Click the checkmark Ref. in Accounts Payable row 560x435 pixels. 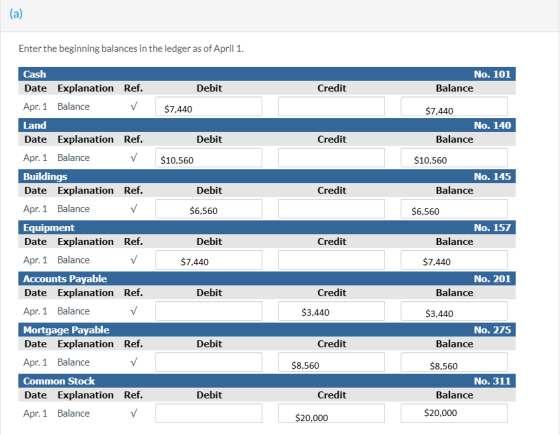[134, 311]
